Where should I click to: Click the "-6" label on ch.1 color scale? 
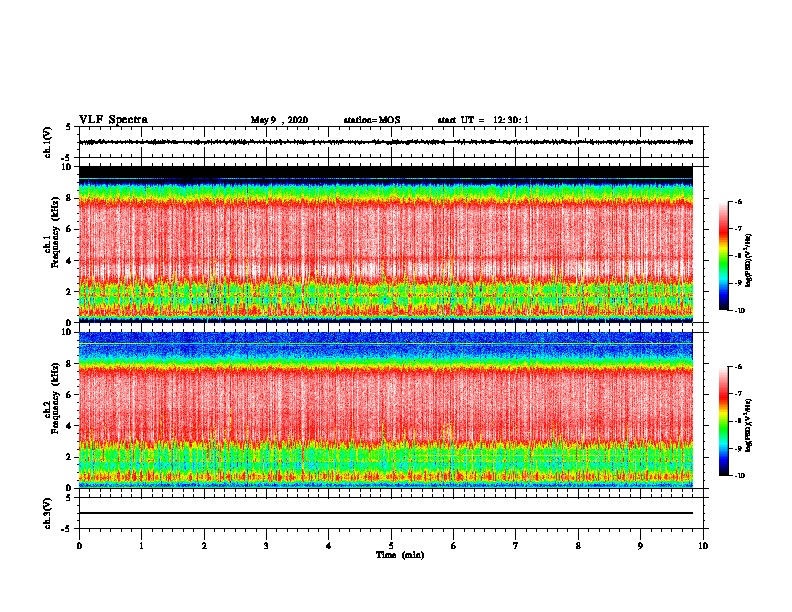pos(739,202)
